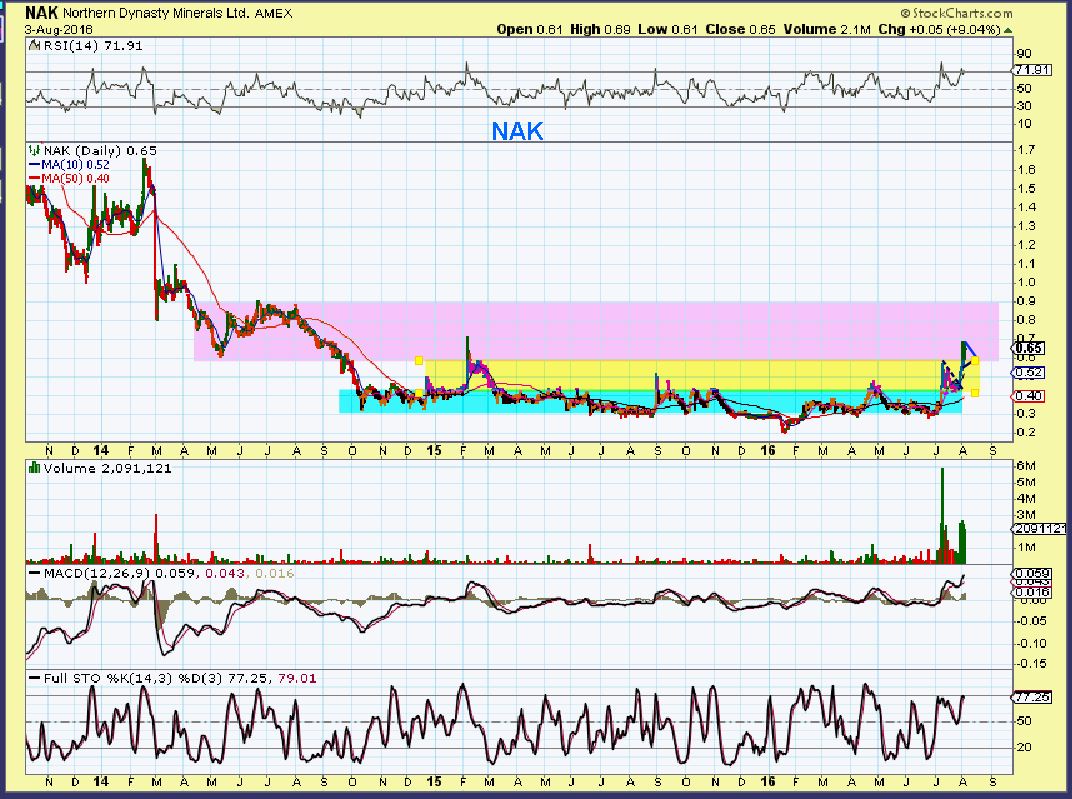Click the 0.52 MA(10) value tag on right axis

pos(1028,373)
